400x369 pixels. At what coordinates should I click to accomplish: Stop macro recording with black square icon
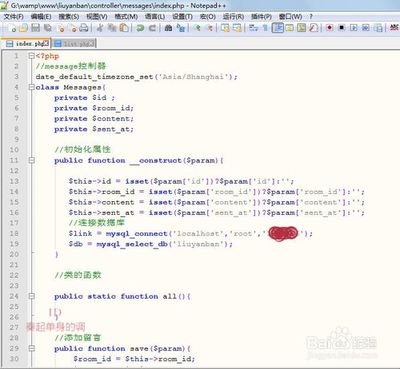[342, 28]
